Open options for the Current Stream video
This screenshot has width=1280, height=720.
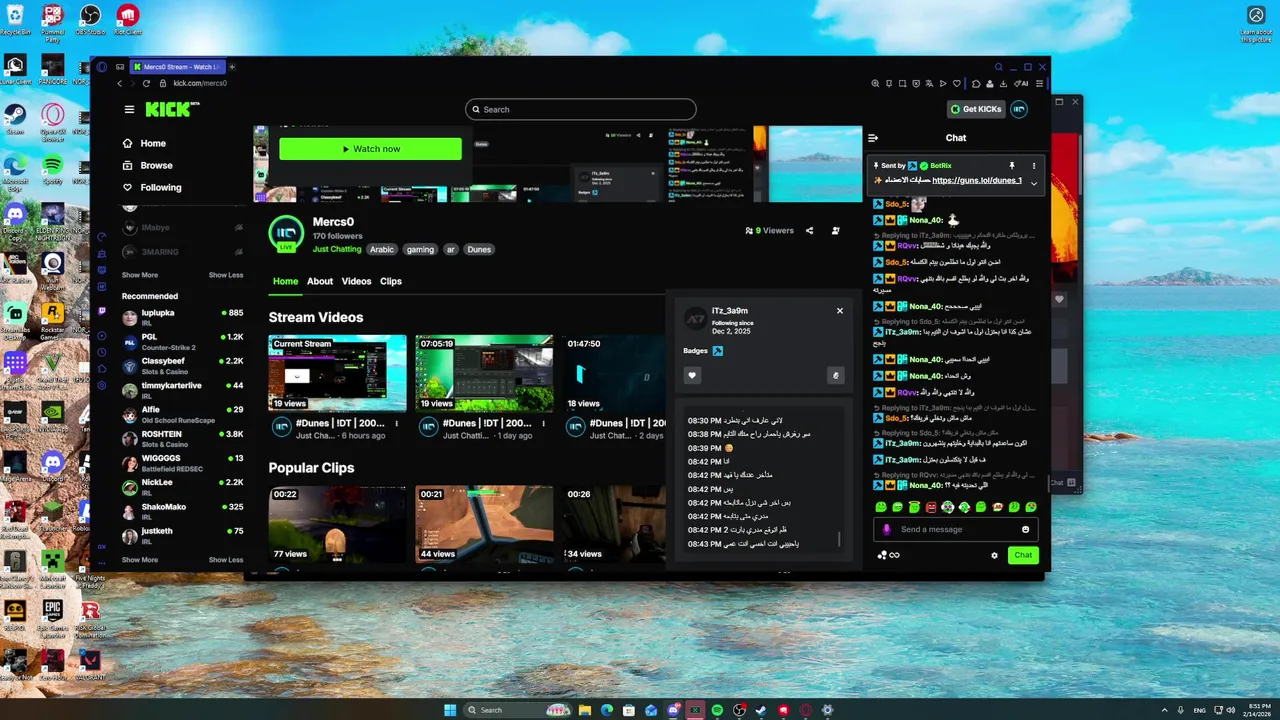(396, 424)
